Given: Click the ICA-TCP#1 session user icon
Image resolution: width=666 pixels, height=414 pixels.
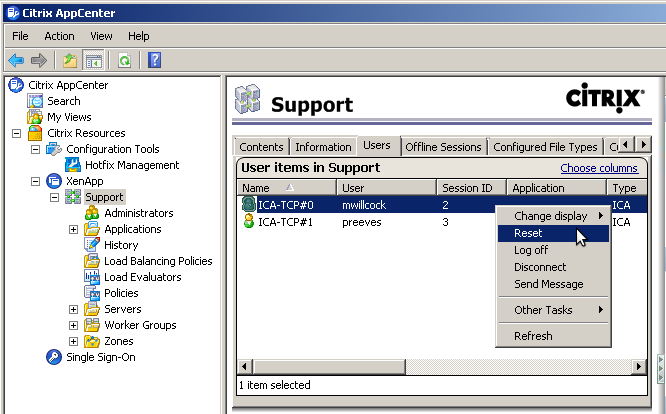Looking at the screenshot, I should [x=248, y=221].
